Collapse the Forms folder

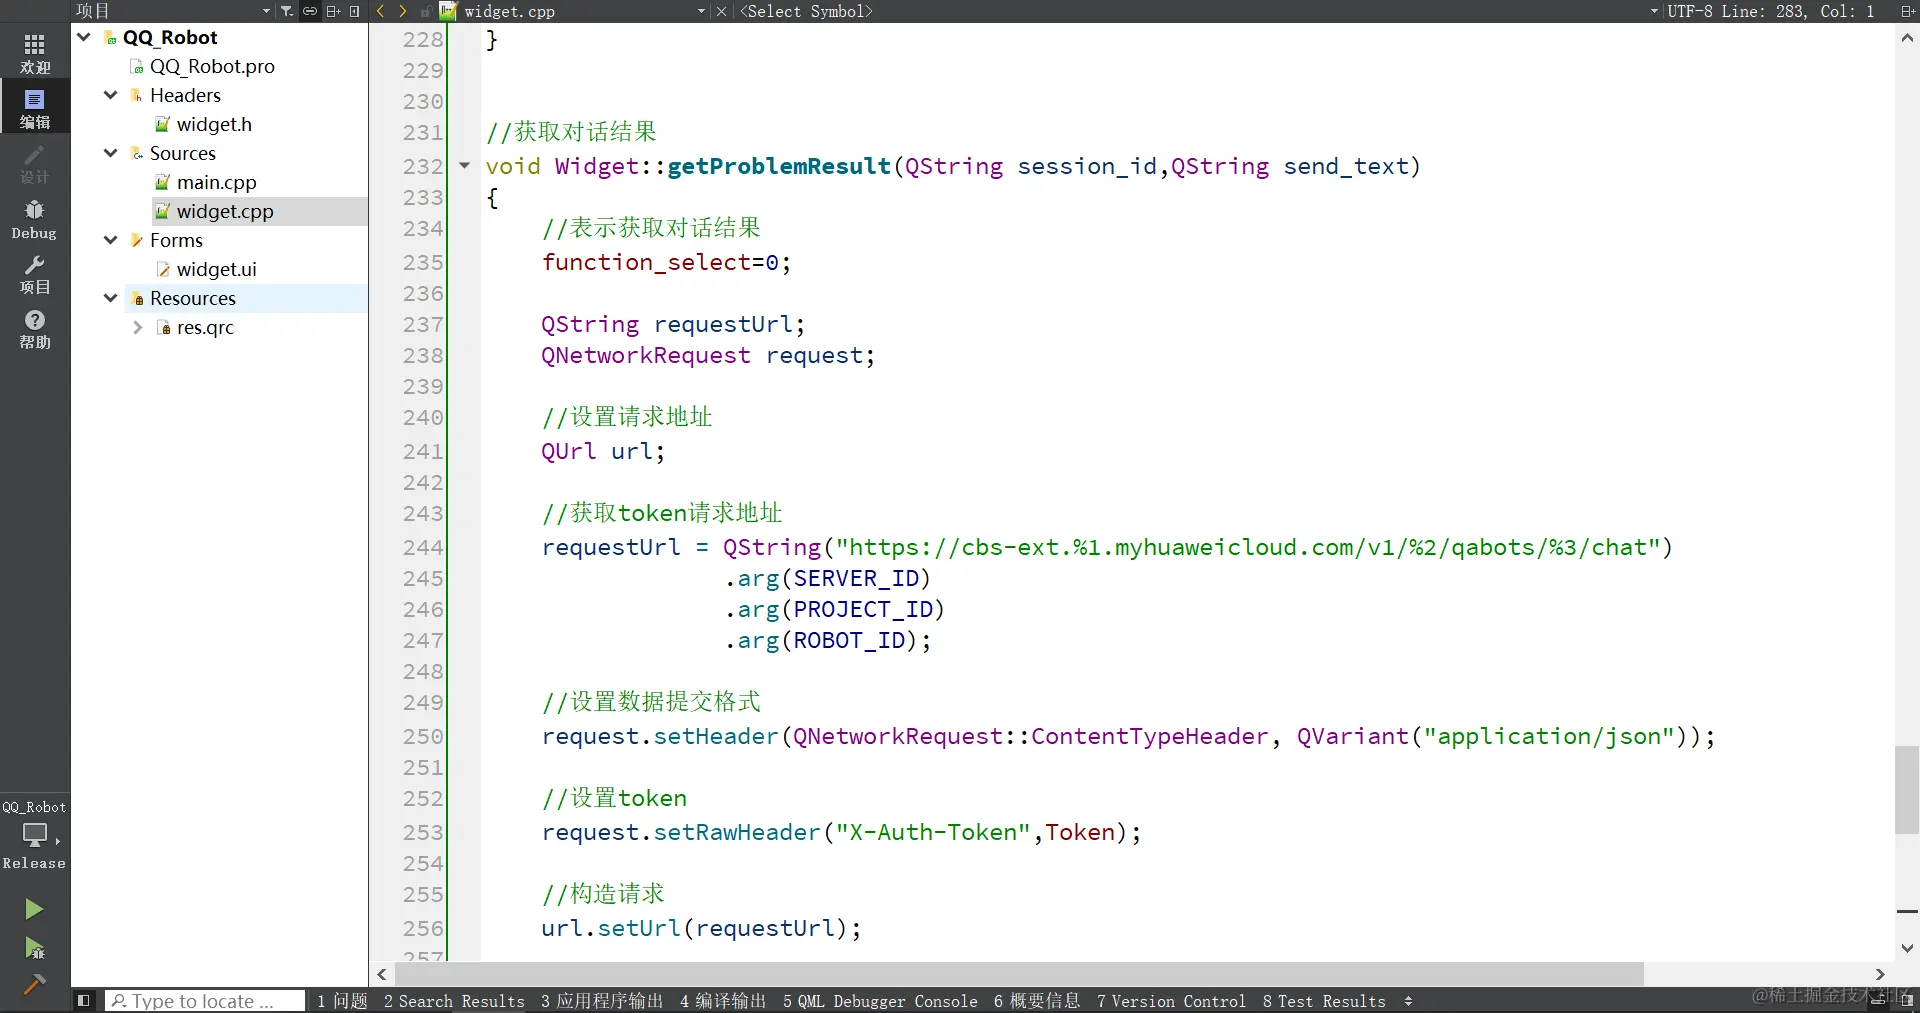click(111, 240)
